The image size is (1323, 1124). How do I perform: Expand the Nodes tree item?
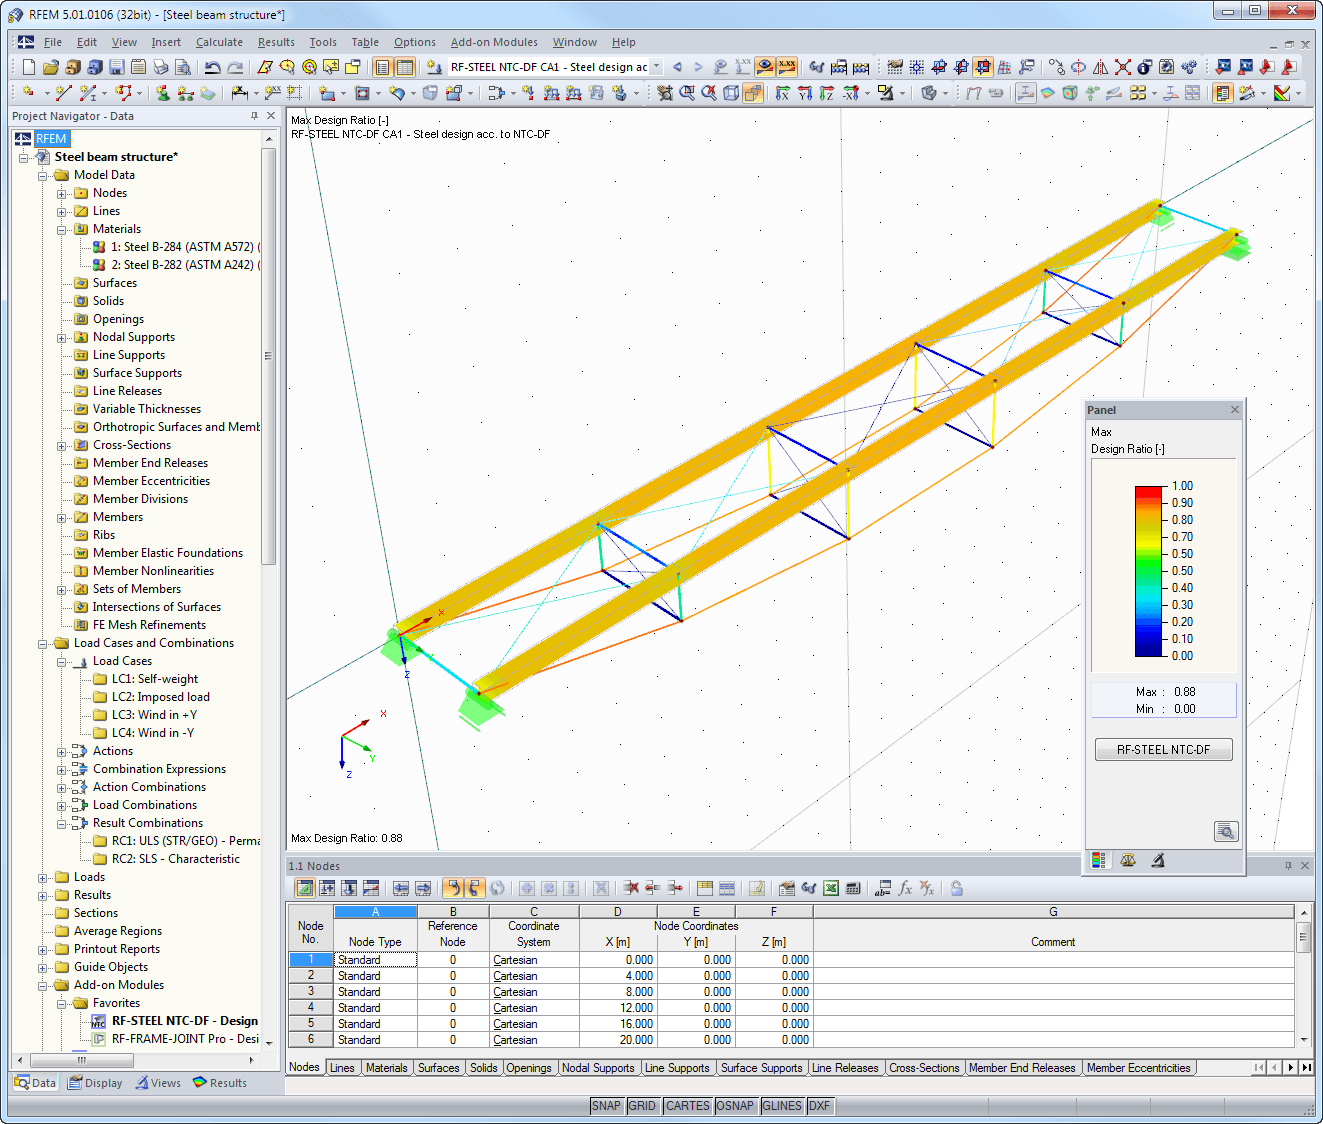coord(62,194)
